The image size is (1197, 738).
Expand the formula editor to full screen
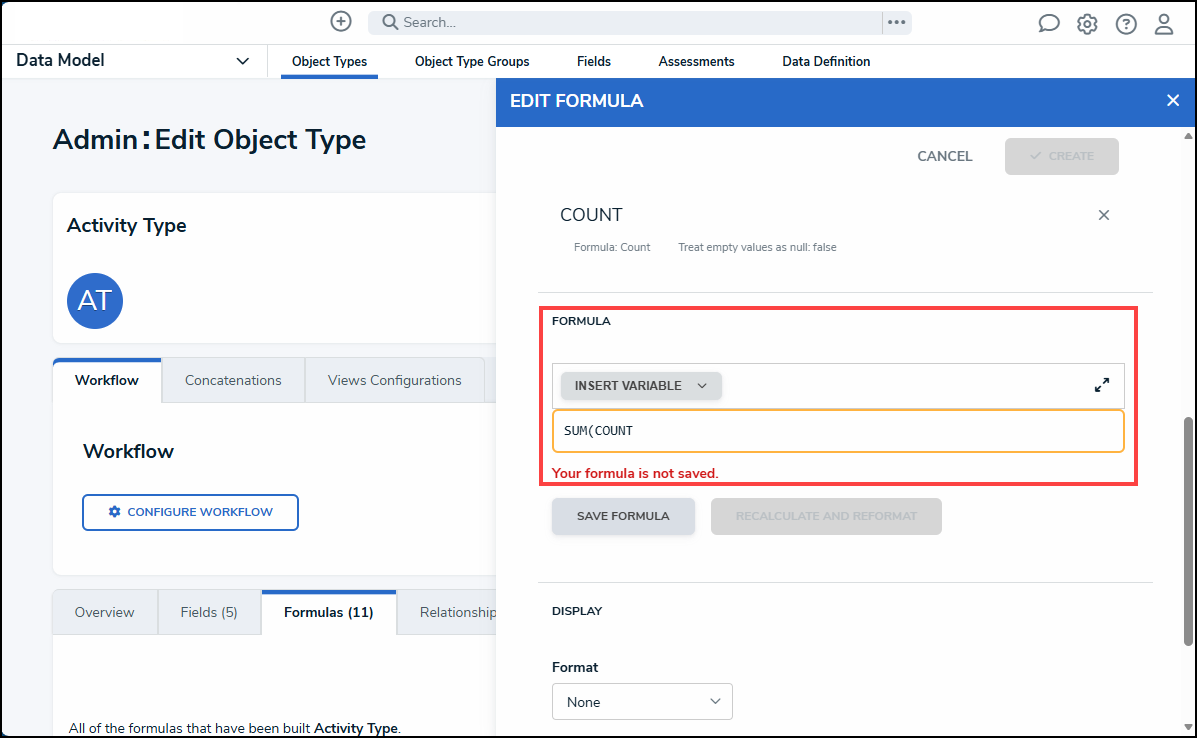[x=1102, y=385]
